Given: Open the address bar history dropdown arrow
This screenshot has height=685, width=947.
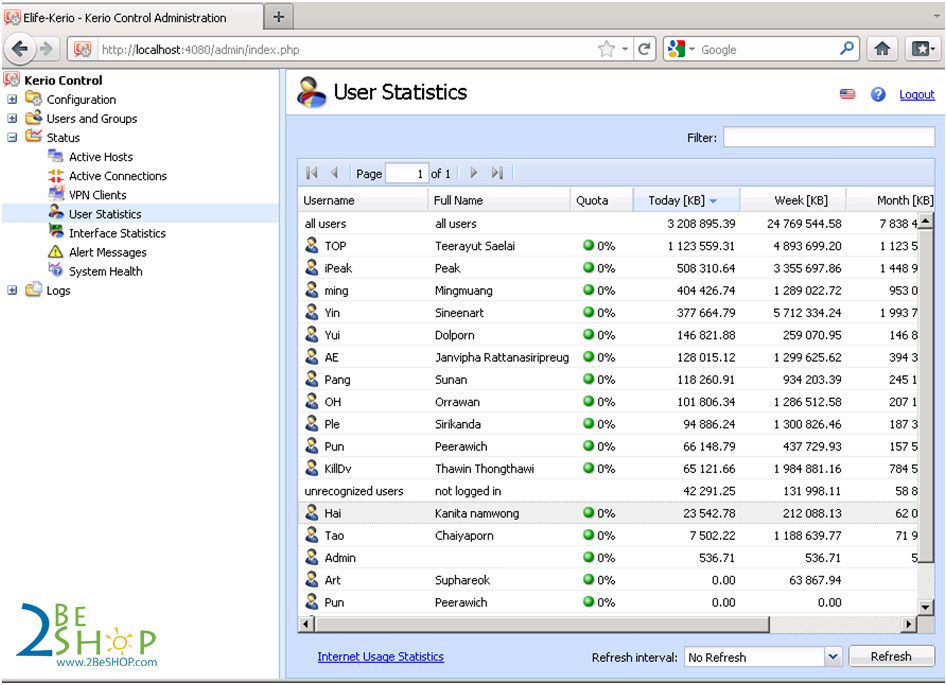Looking at the screenshot, I should (624, 49).
